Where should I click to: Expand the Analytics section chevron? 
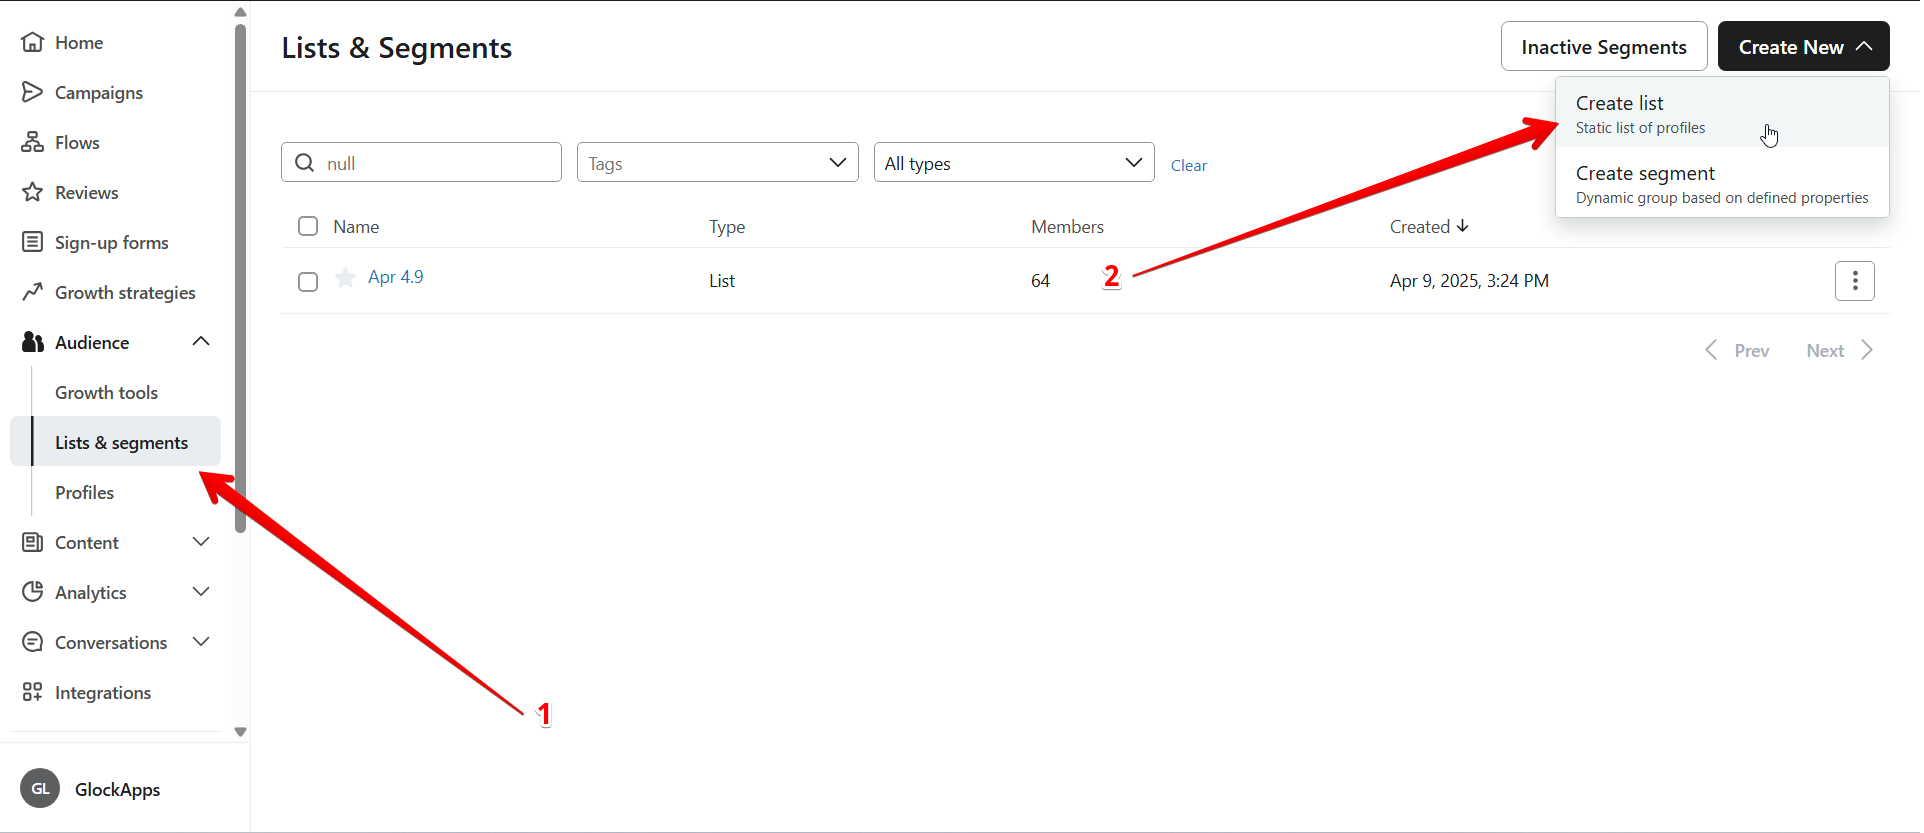pos(201,592)
